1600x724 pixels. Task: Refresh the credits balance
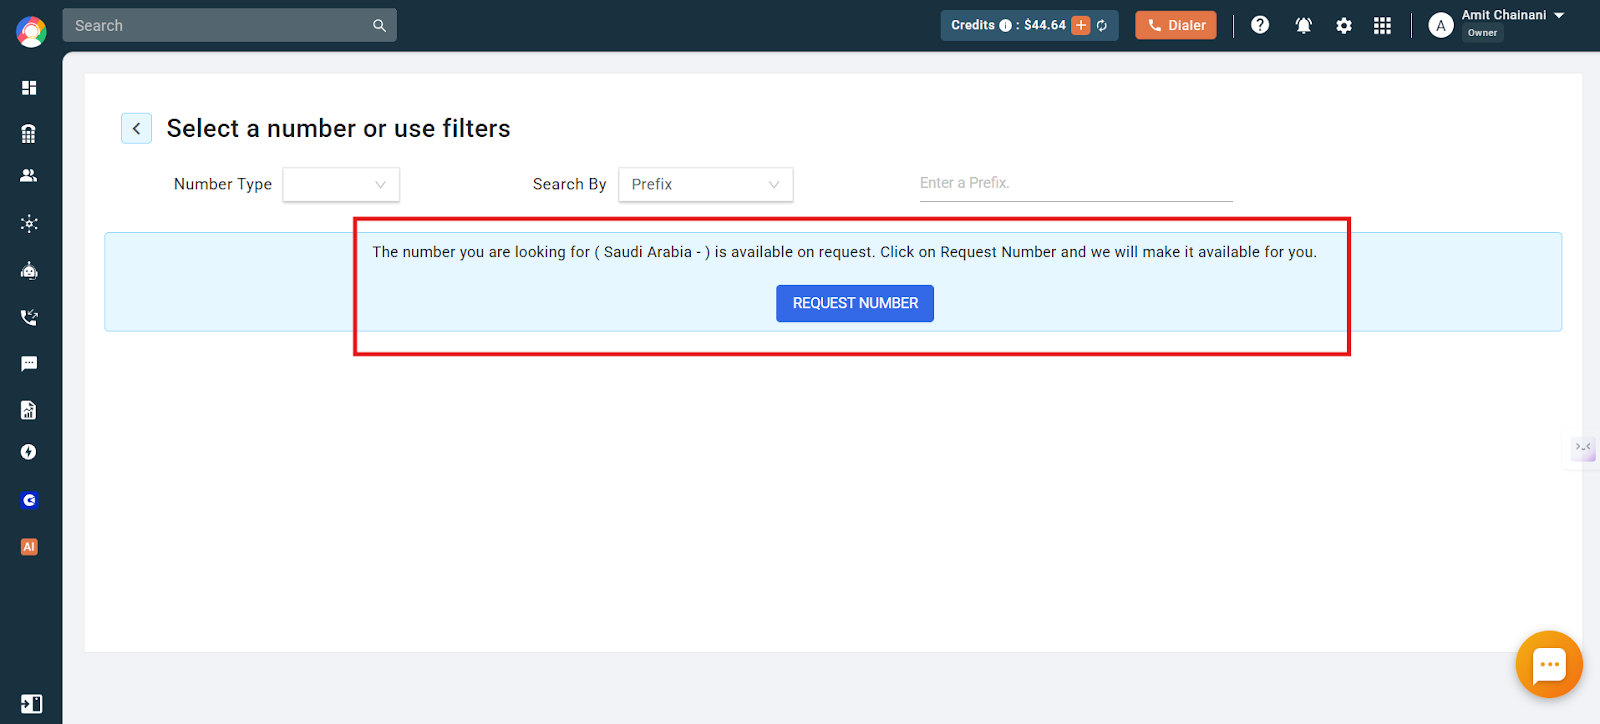coord(1102,26)
